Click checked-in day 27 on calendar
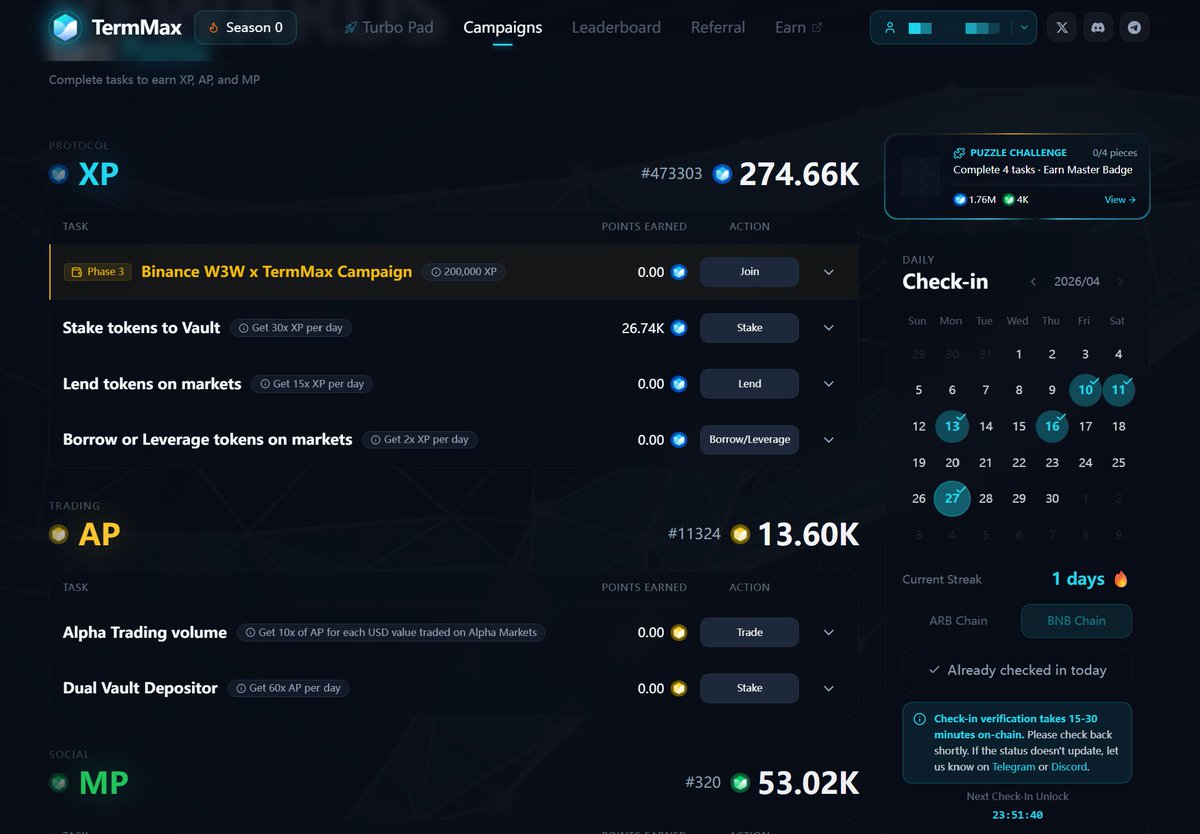The image size is (1200, 834). click(952, 498)
